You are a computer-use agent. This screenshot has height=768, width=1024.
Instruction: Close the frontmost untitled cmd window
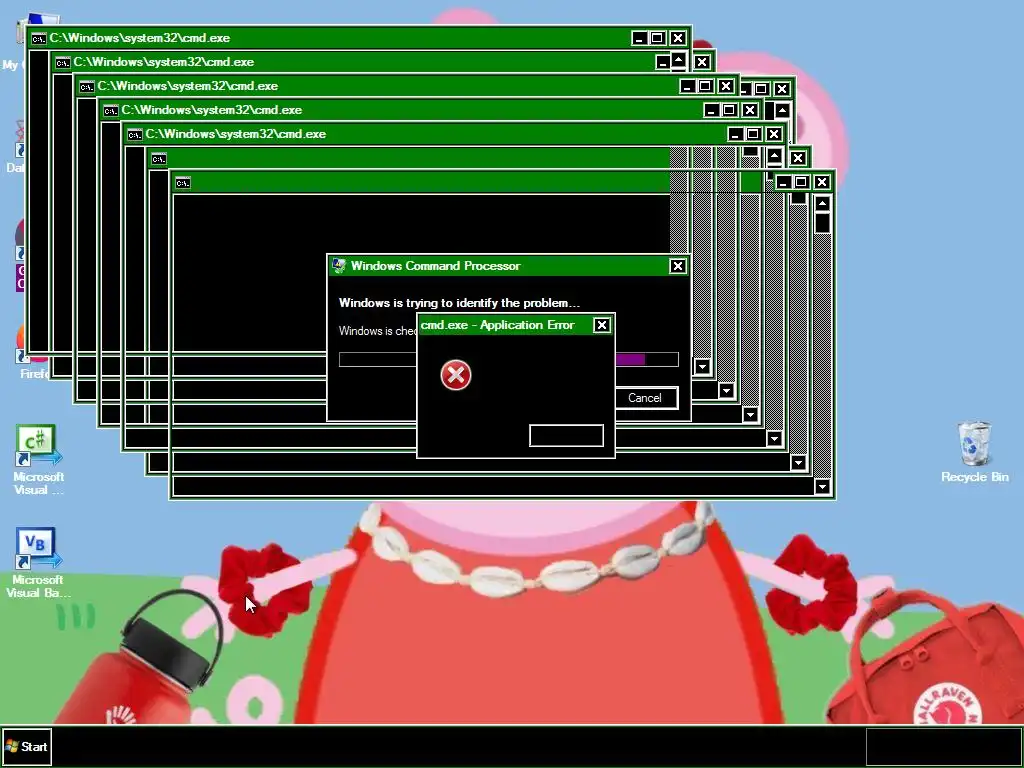click(822, 182)
